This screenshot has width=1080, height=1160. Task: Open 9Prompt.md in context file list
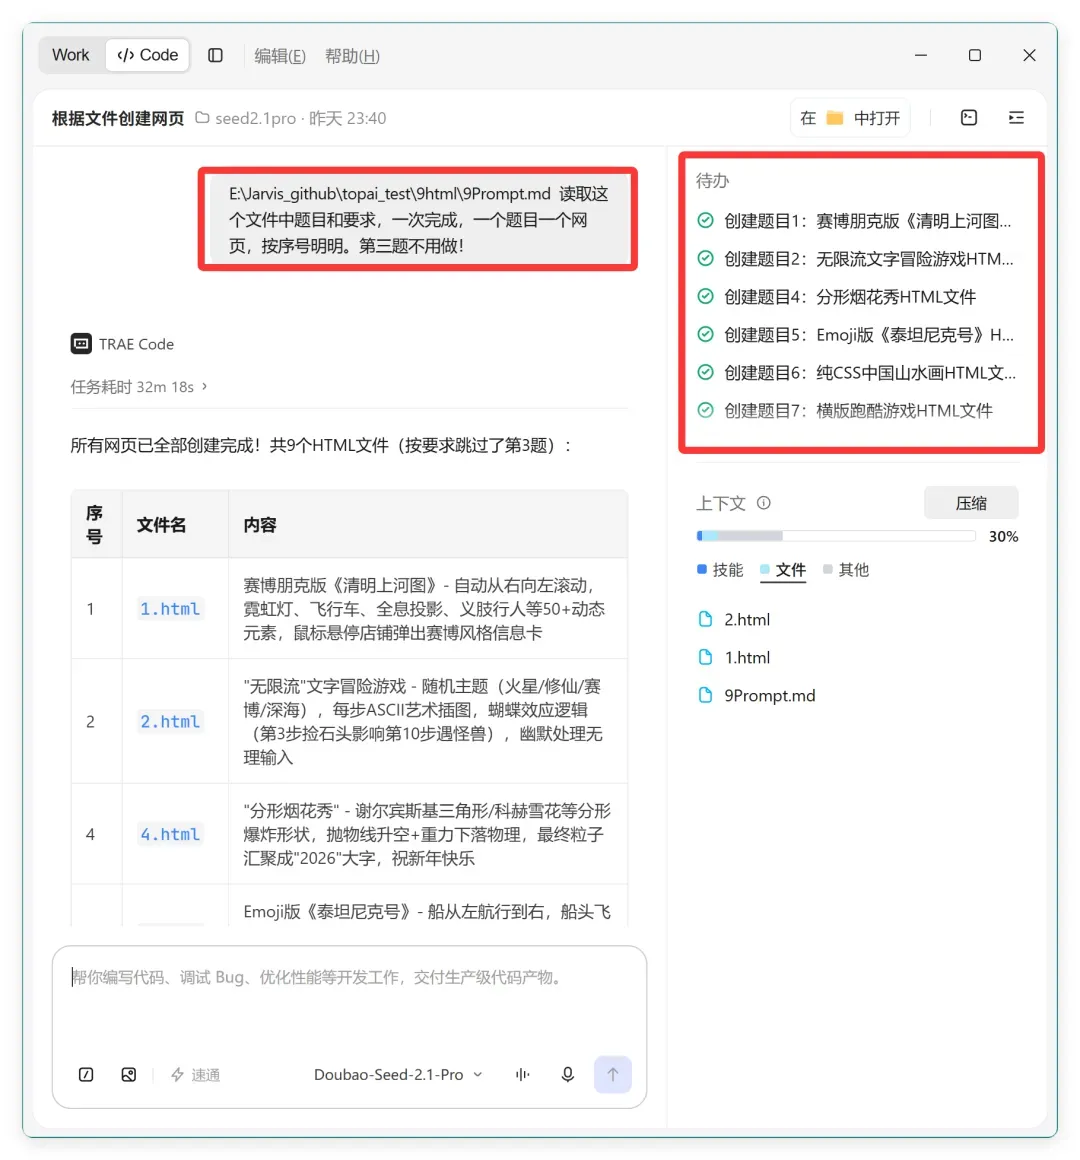click(769, 695)
